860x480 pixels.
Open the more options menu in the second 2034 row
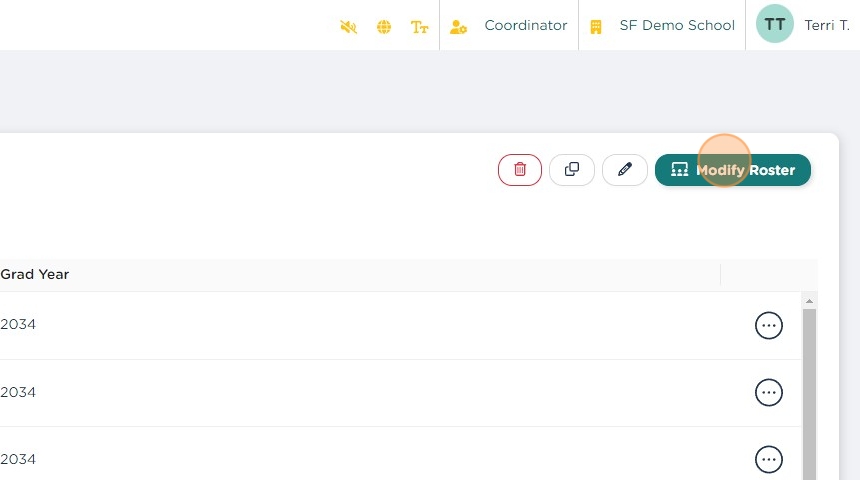pos(768,392)
